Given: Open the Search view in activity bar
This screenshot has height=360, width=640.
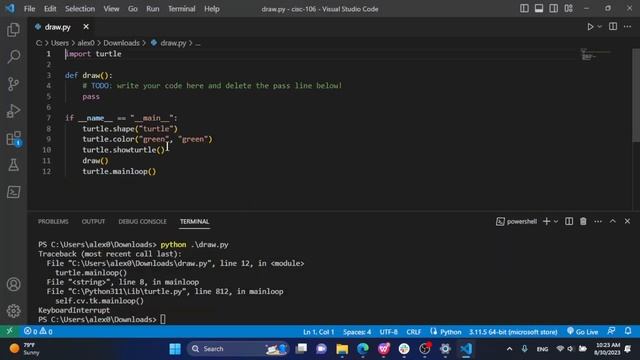Looking at the screenshot, I should 13,57.
